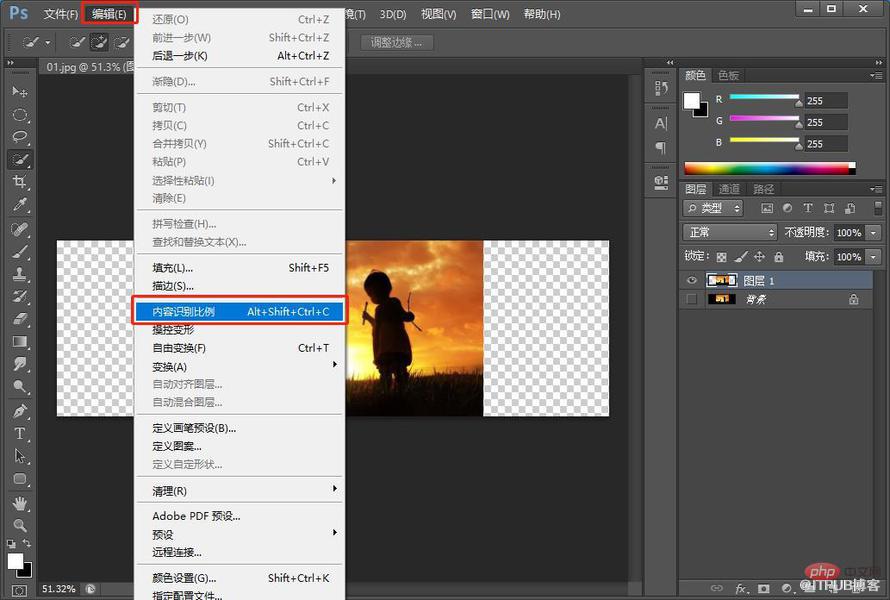Choose 内容识别比例 from the menu
This screenshot has width=890, height=600.
(239, 311)
